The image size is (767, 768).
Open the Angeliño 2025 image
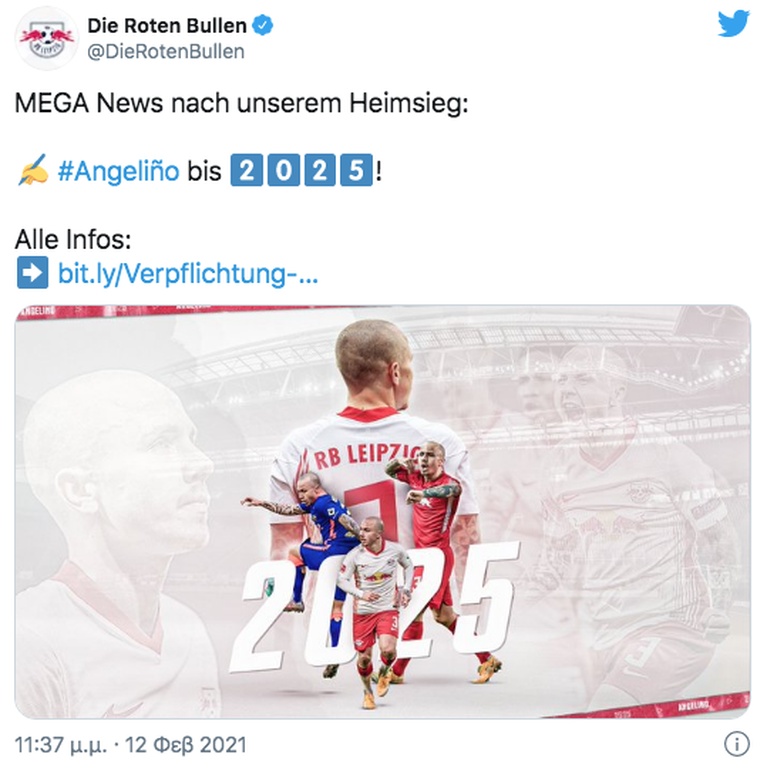(x=383, y=511)
